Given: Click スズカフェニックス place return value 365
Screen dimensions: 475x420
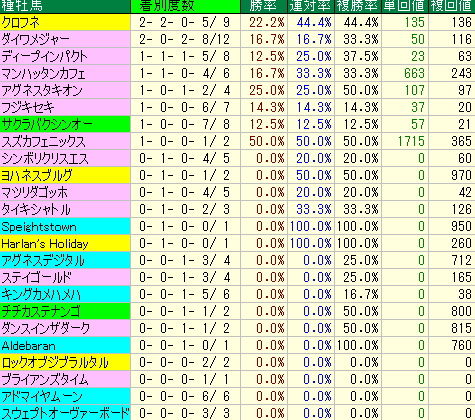Looking at the screenshot, I should click(x=462, y=141).
